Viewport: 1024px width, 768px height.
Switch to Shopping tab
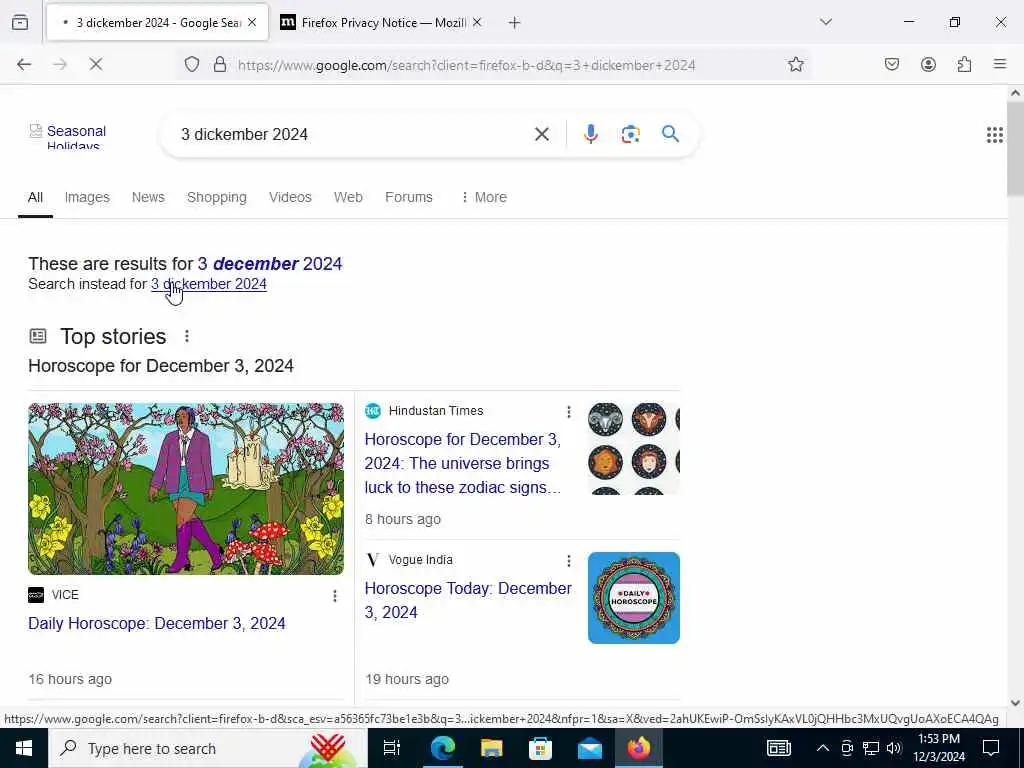point(217,197)
